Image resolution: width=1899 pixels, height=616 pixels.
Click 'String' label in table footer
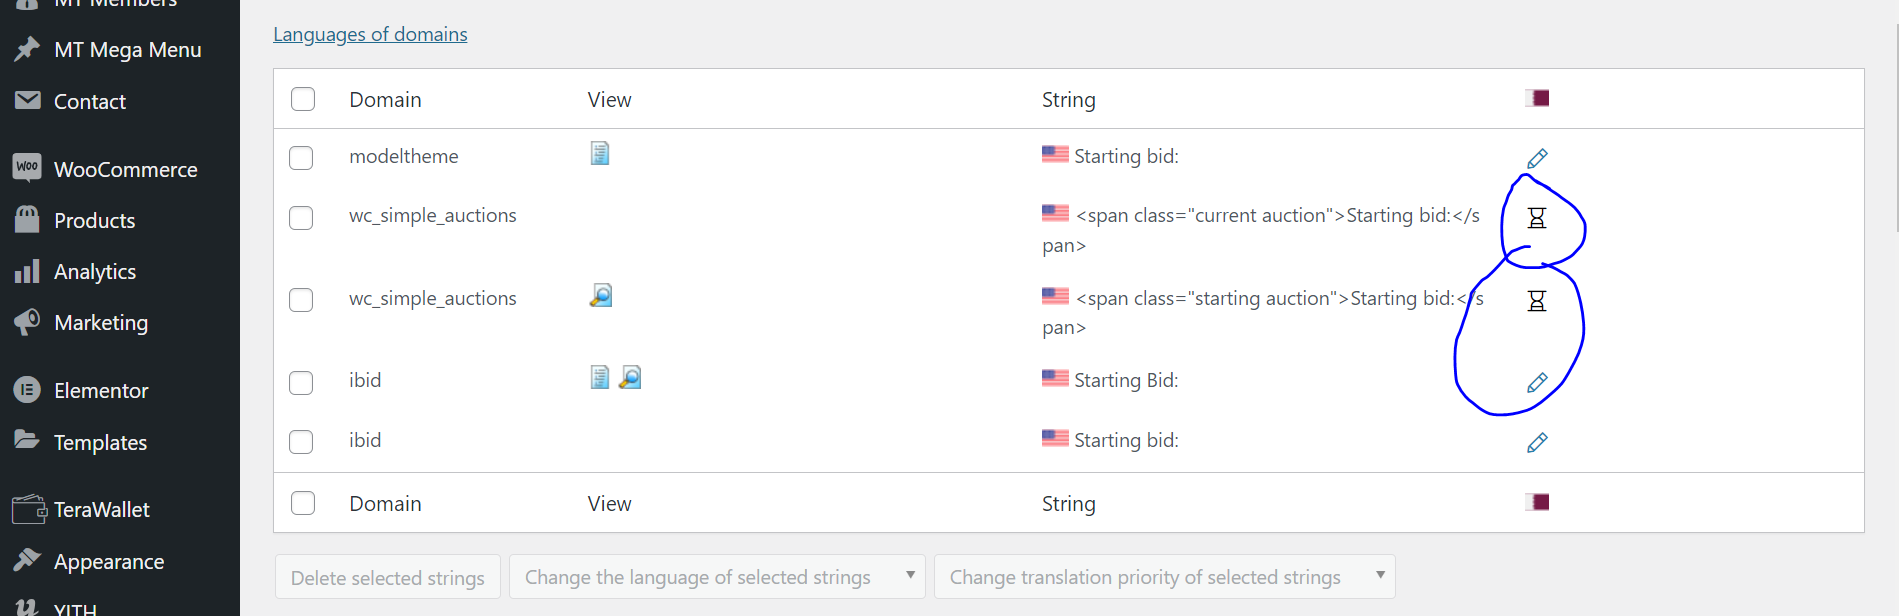(x=1068, y=504)
